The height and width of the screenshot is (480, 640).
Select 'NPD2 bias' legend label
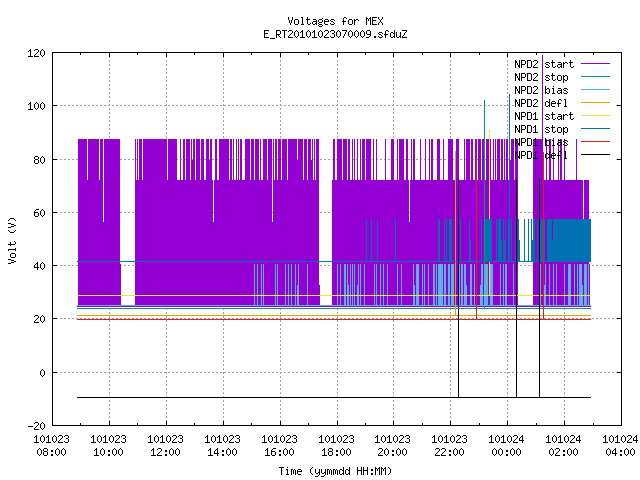point(541,90)
